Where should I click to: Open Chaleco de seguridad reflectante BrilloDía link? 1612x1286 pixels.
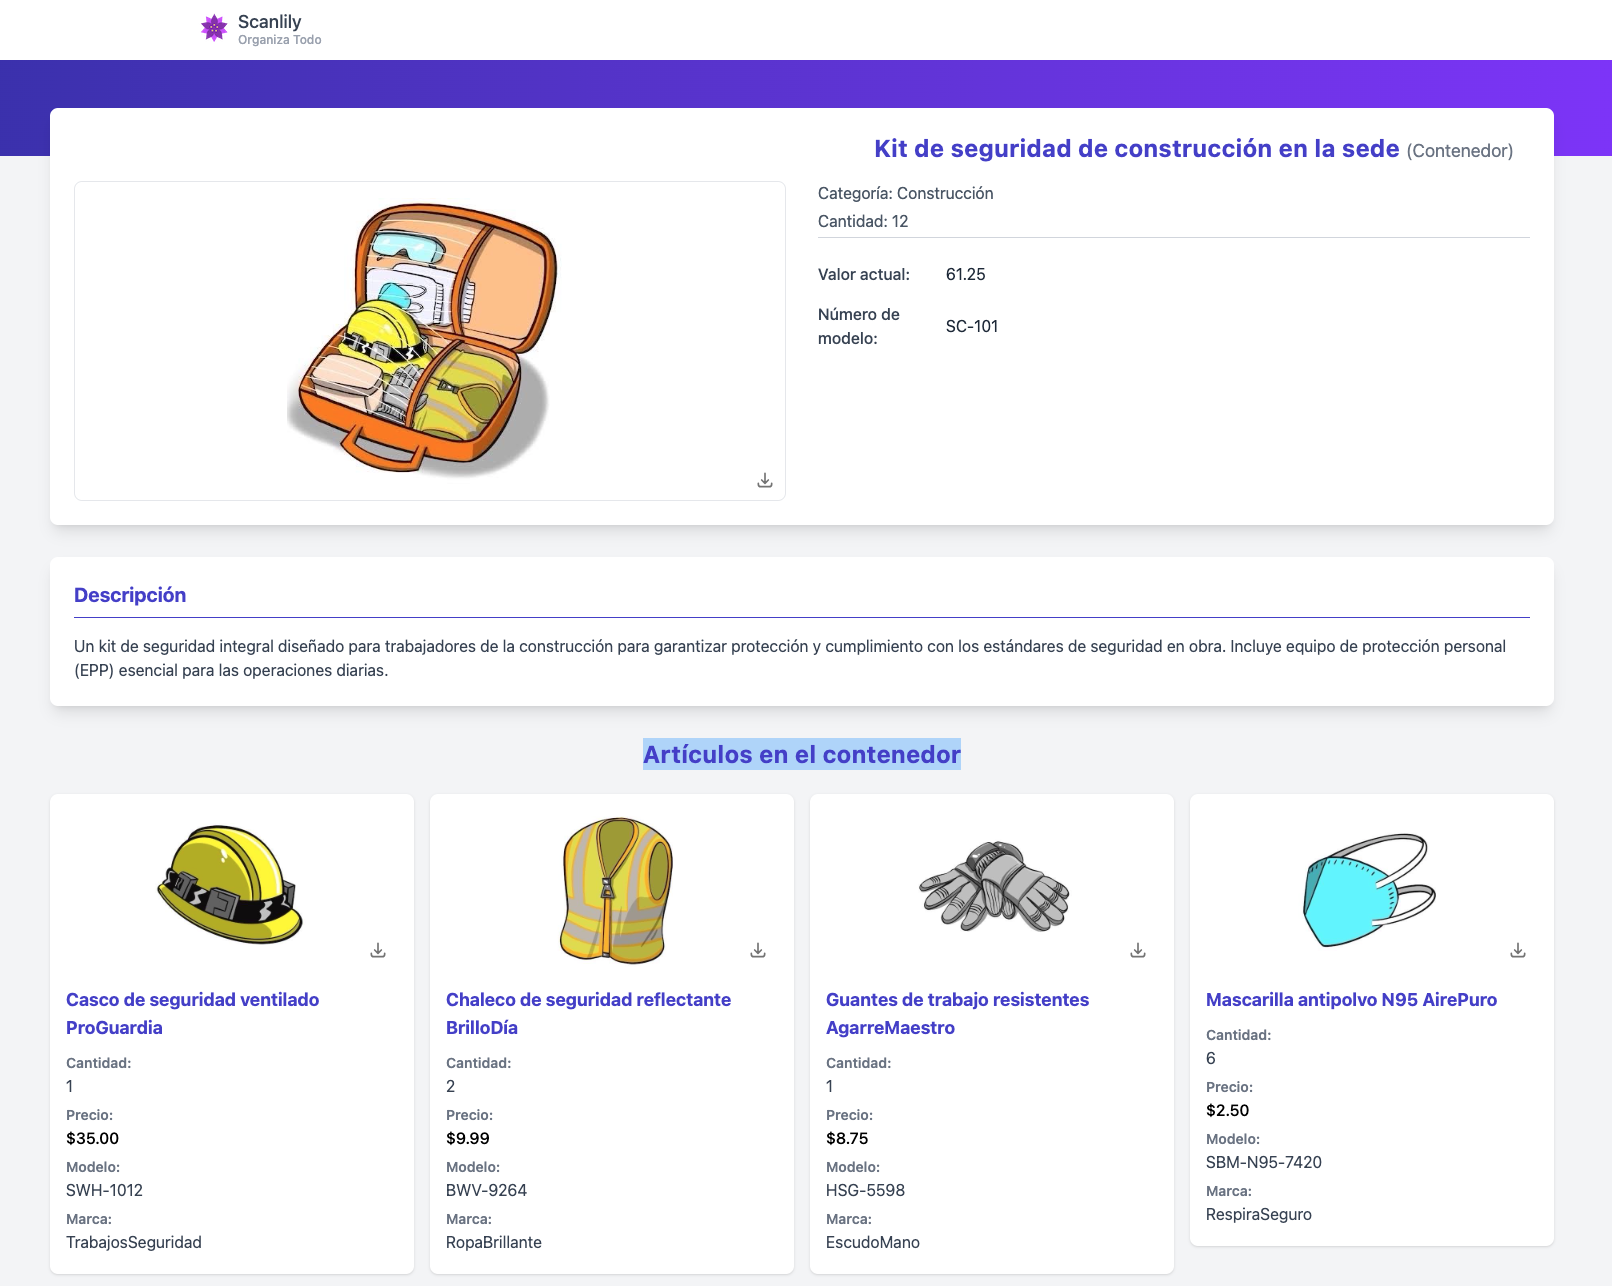coord(588,1013)
